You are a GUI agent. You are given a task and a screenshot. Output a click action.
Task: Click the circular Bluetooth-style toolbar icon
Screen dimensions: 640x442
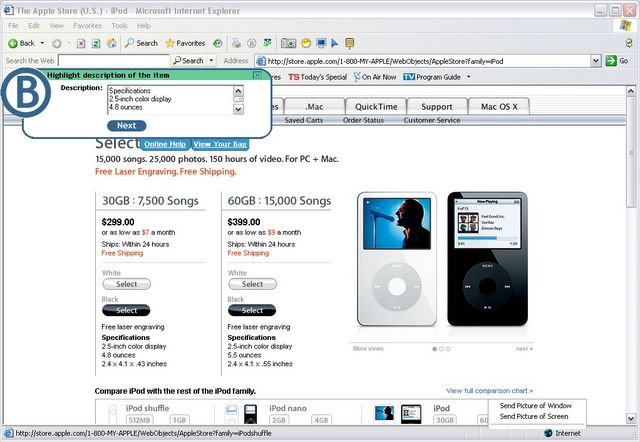click(x=252, y=43)
